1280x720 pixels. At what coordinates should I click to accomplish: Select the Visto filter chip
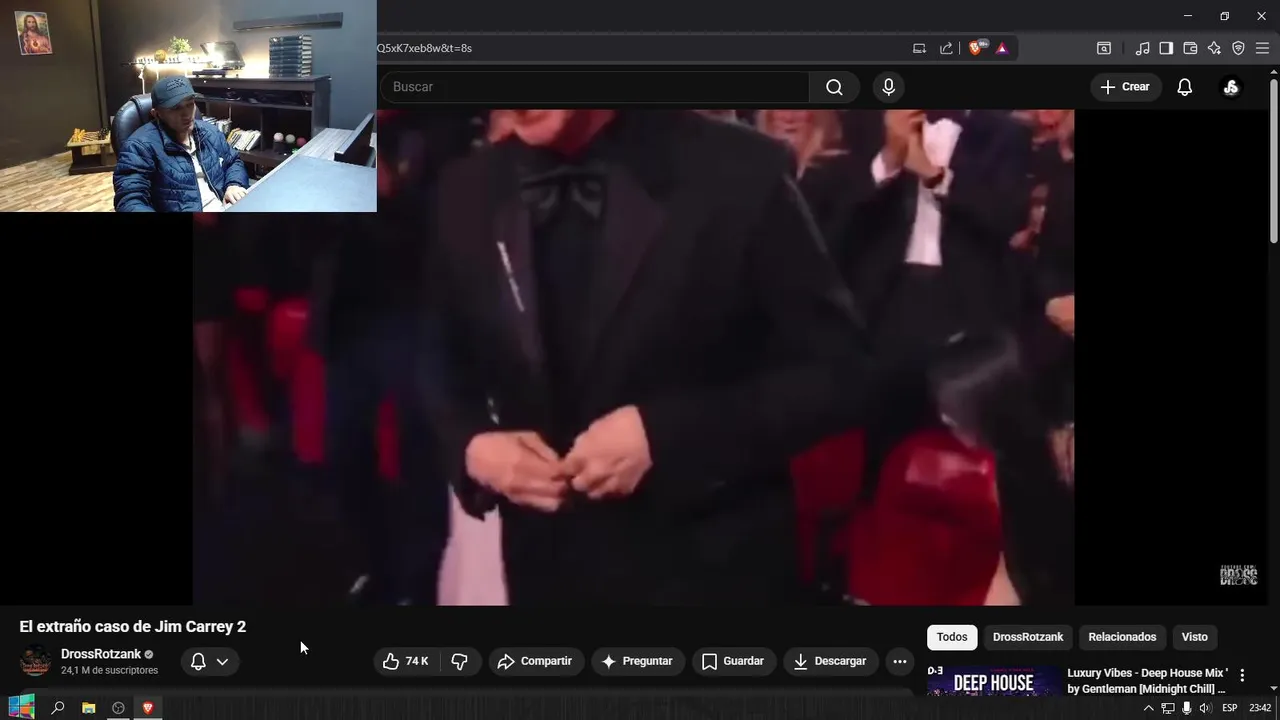(1194, 637)
